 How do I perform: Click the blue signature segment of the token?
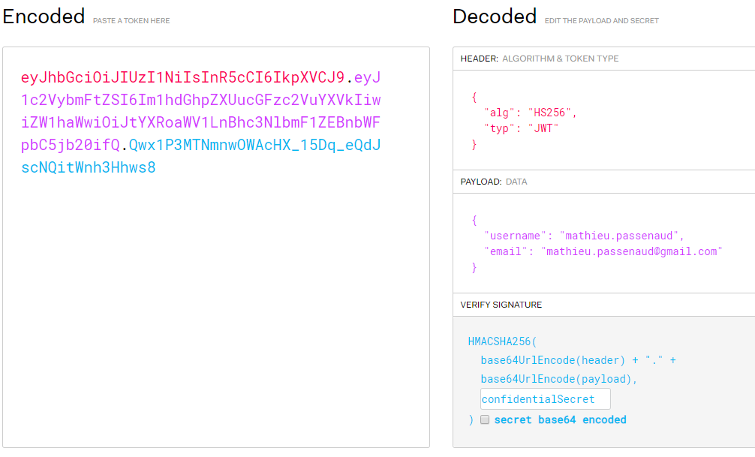pos(201,156)
